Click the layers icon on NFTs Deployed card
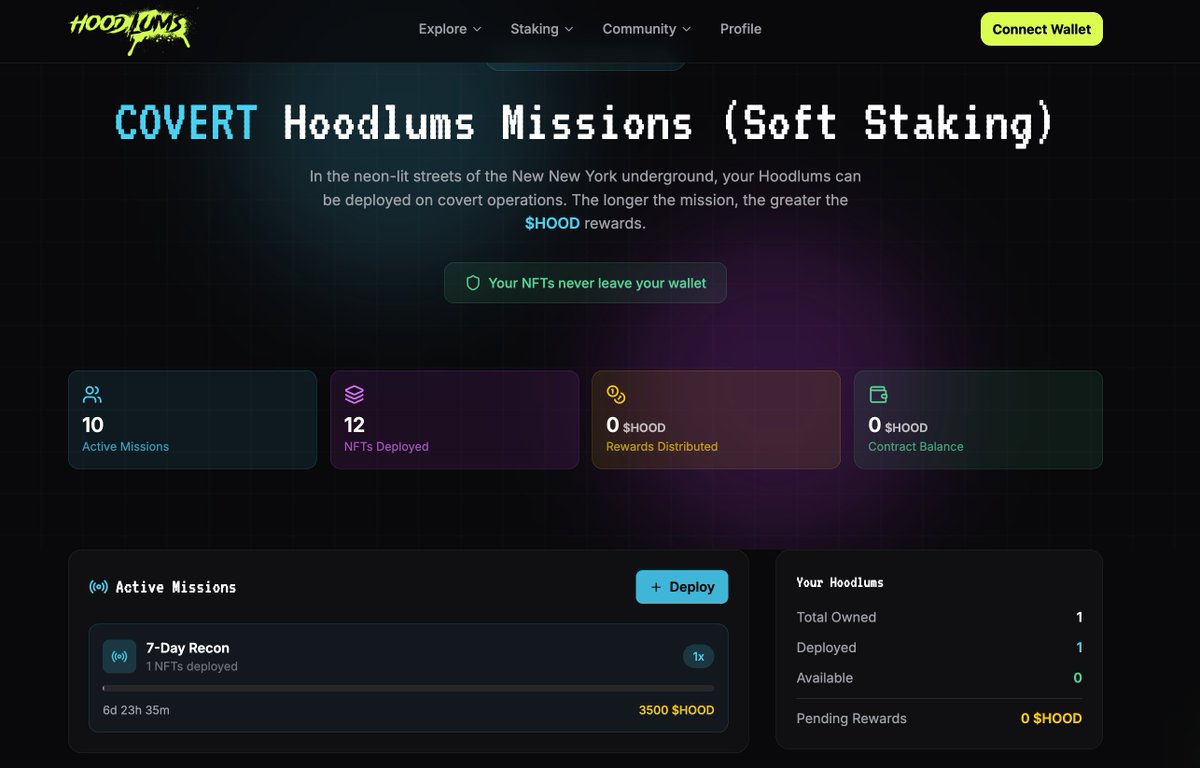This screenshot has width=1200, height=768. [x=354, y=394]
